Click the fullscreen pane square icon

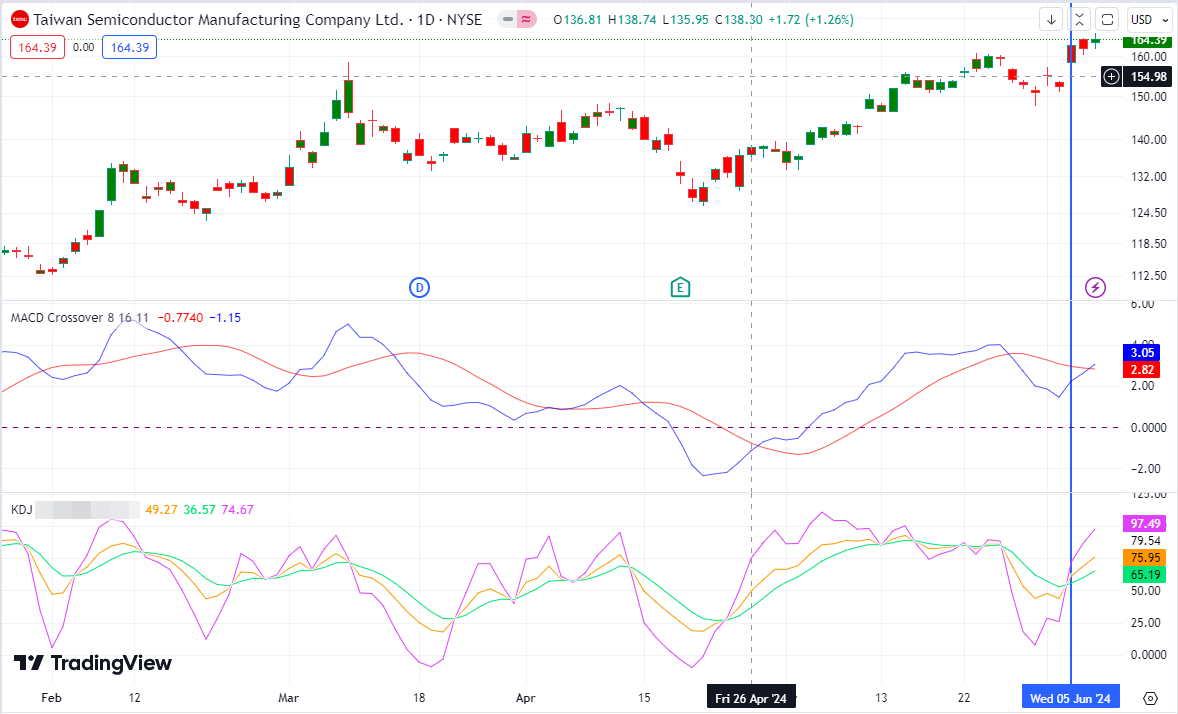(x=1107, y=20)
